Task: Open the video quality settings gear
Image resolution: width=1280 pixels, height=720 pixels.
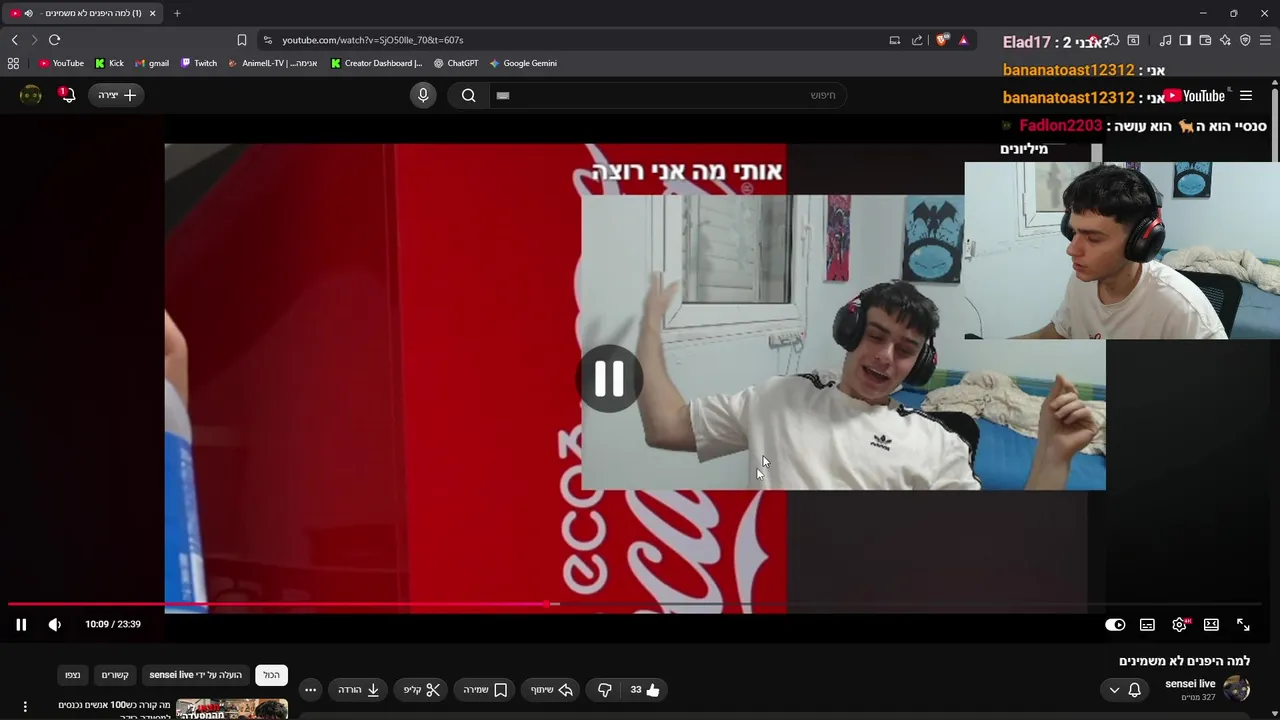Action: pyautogui.click(x=1179, y=624)
